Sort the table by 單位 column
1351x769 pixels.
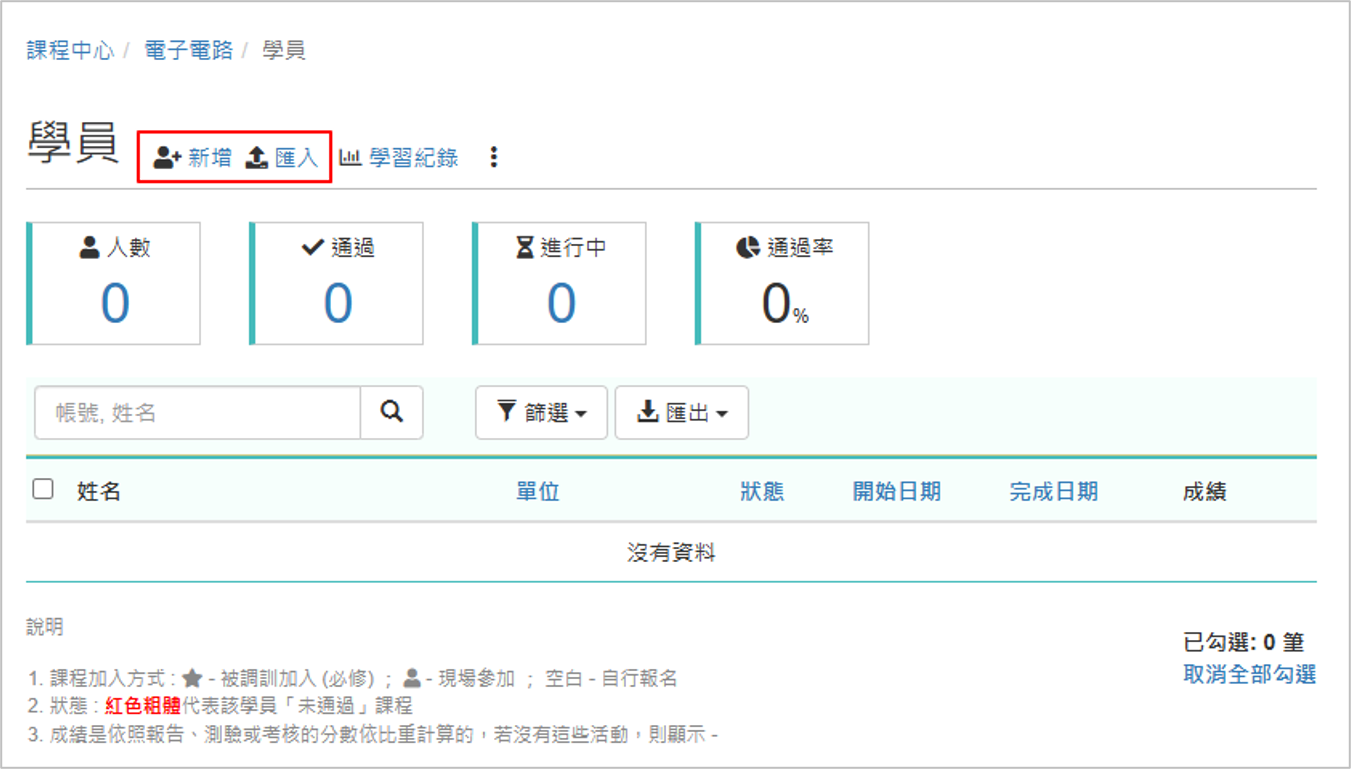[x=538, y=491]
